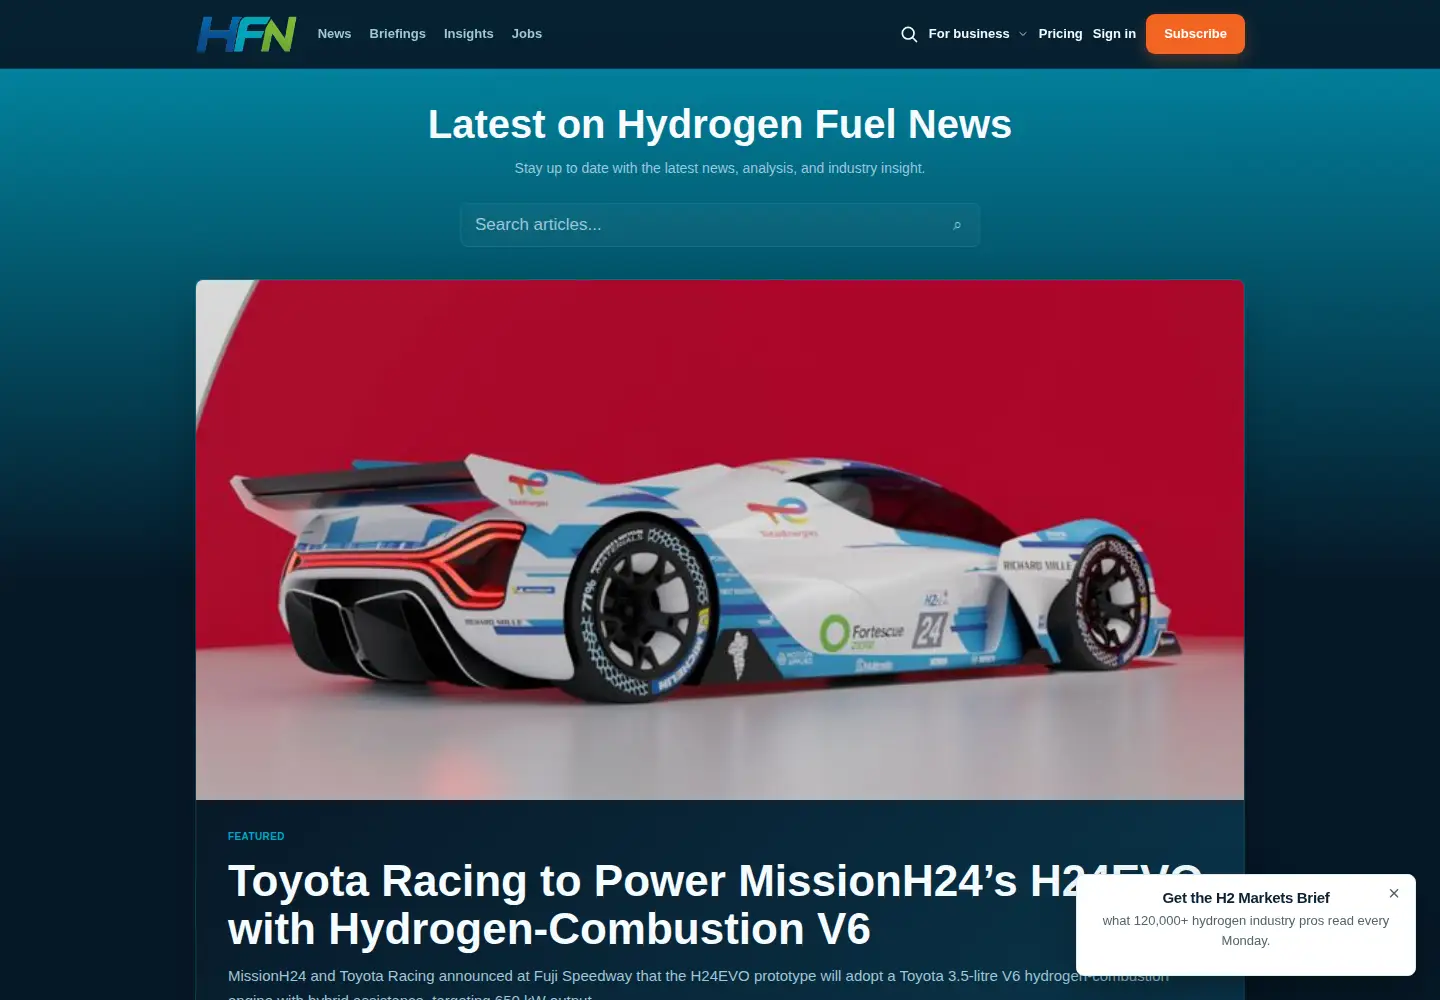Click the FEATURED label
Viewport: 1440px width, 1000px height.
256,836
